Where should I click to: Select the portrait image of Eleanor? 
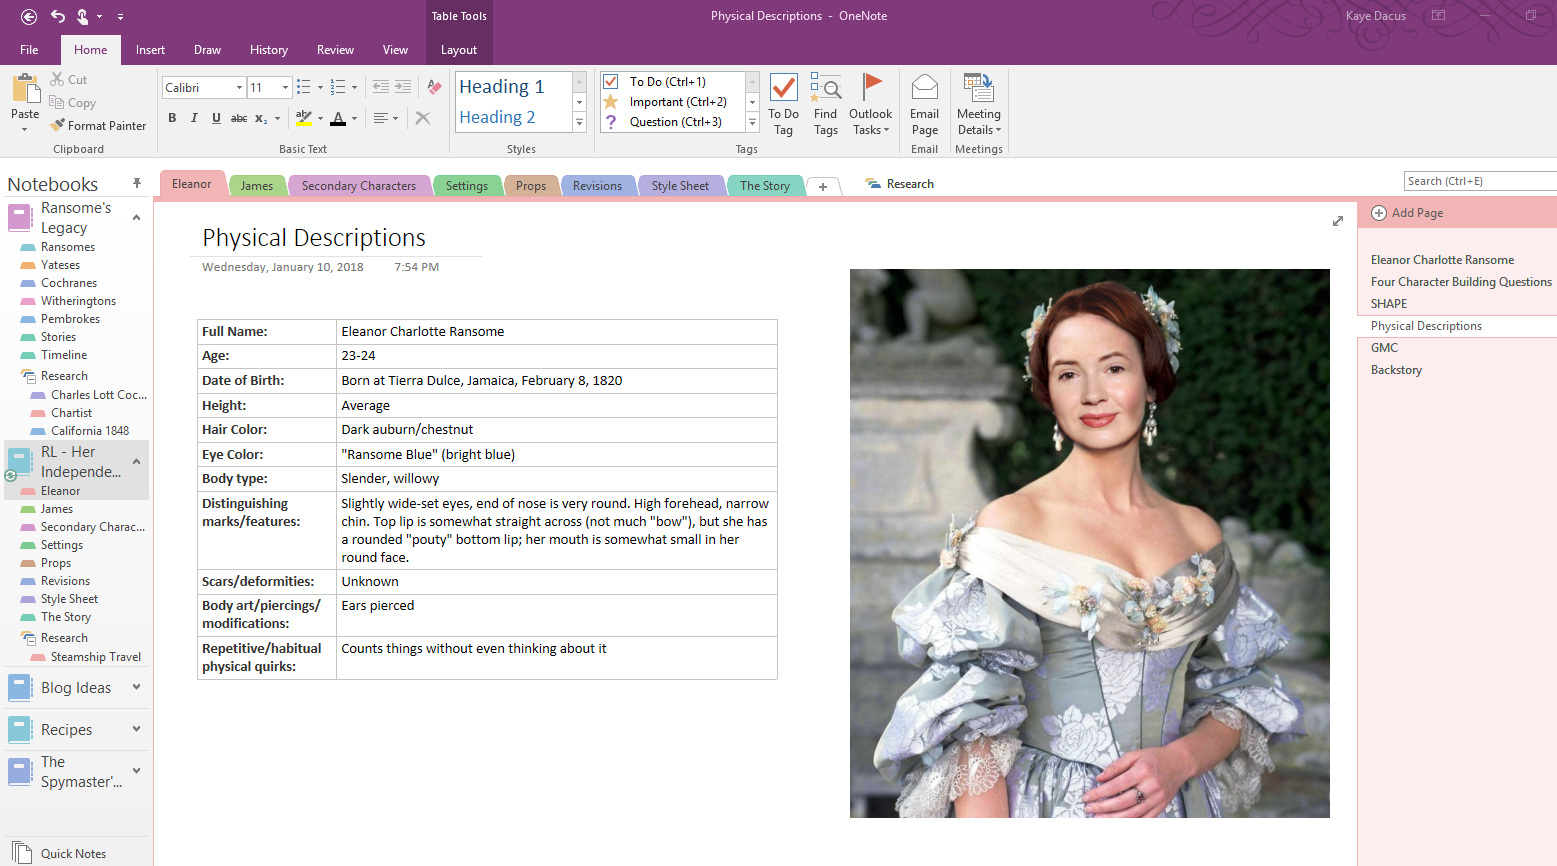[1090, 543]
